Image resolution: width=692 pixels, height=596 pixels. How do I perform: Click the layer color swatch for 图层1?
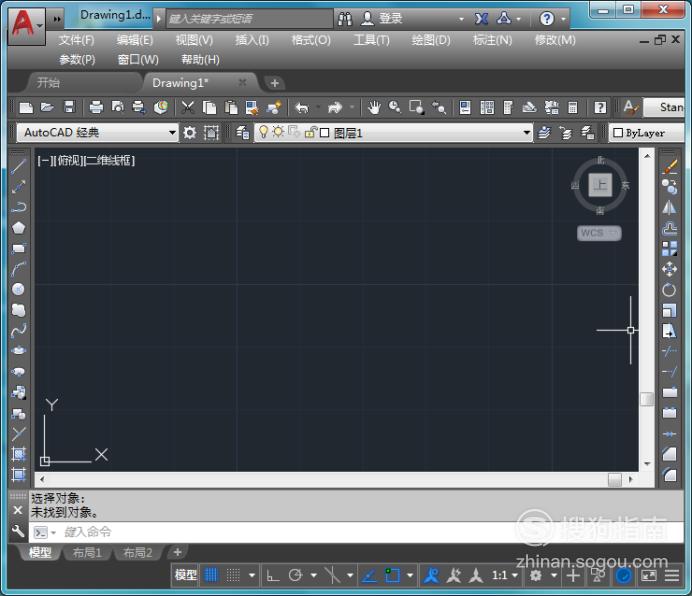coord(324,132)
